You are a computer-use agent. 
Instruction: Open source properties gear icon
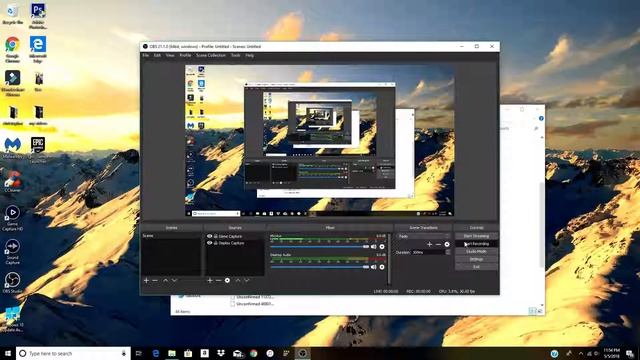click(227, 280)
